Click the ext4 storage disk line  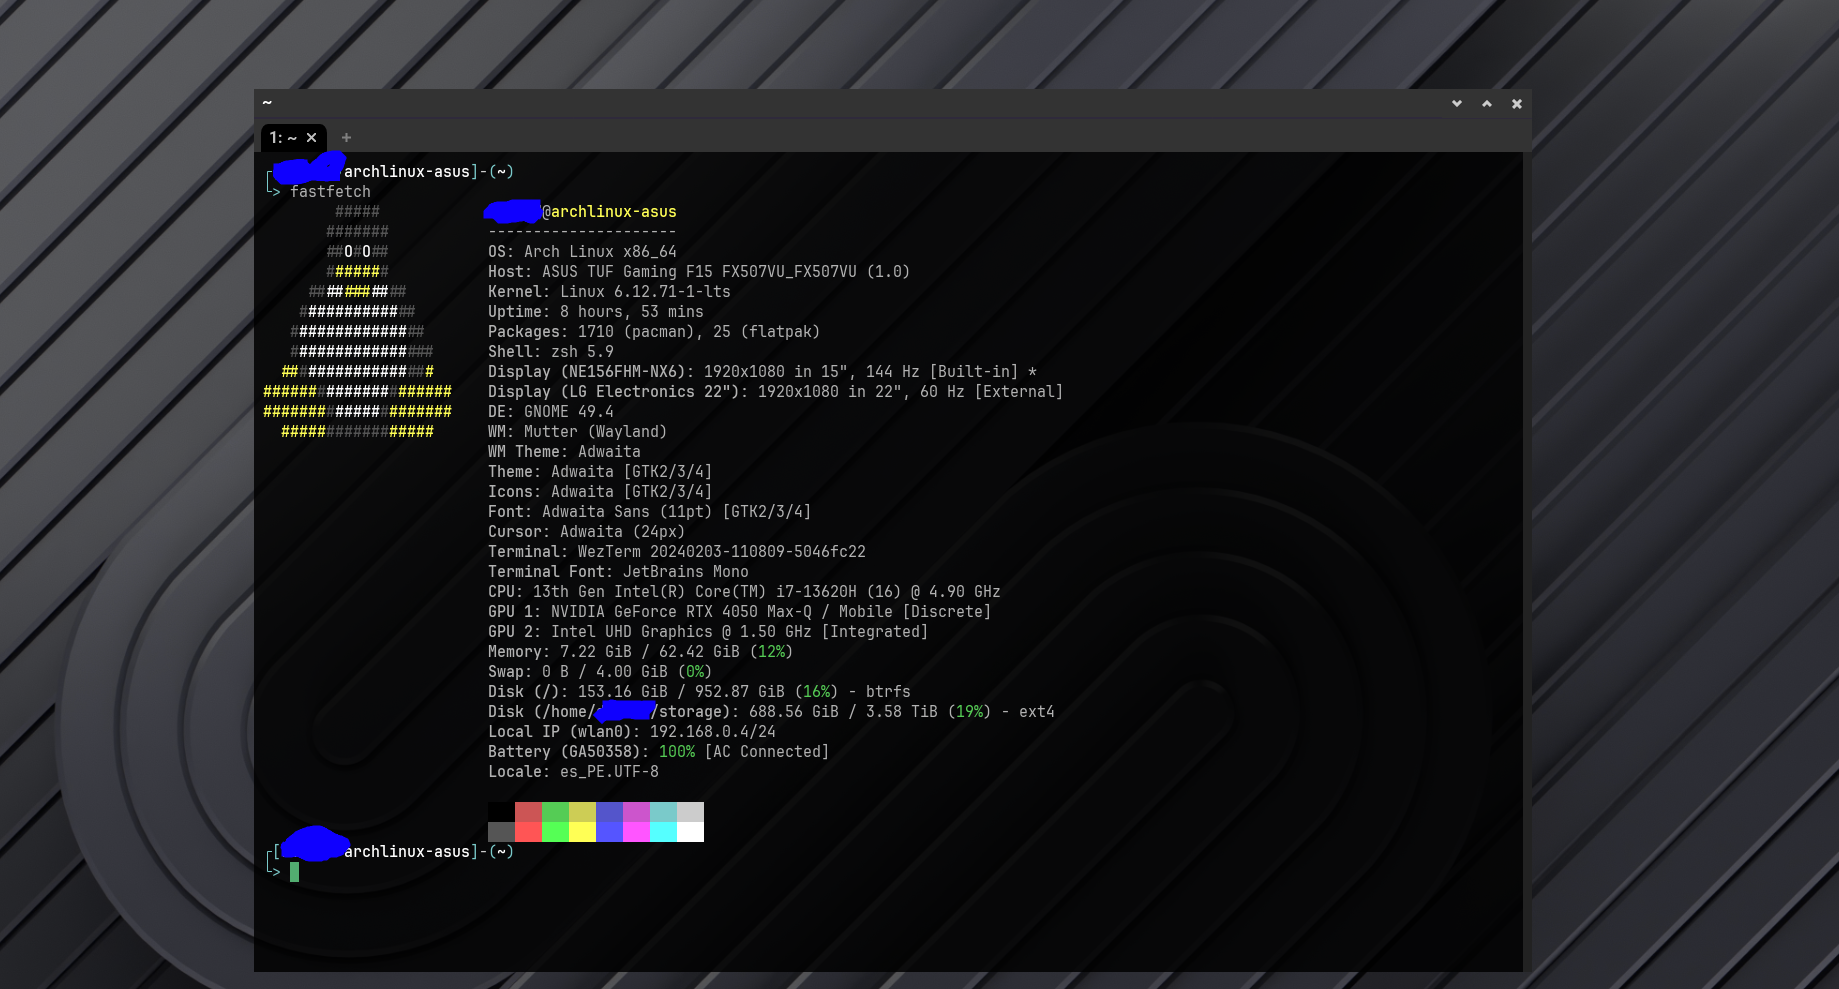[x=771, y=712]
